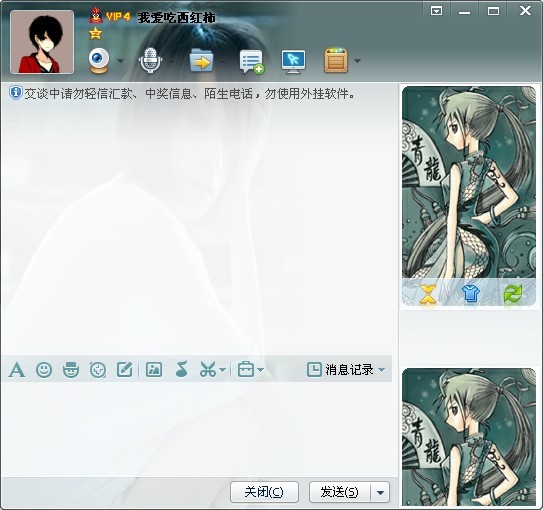Image resolution: width=543 pixels, height=510 pixels.
Task: Start a video call with webcam icon
Action: pyautogui.click(x=99, y=61)
